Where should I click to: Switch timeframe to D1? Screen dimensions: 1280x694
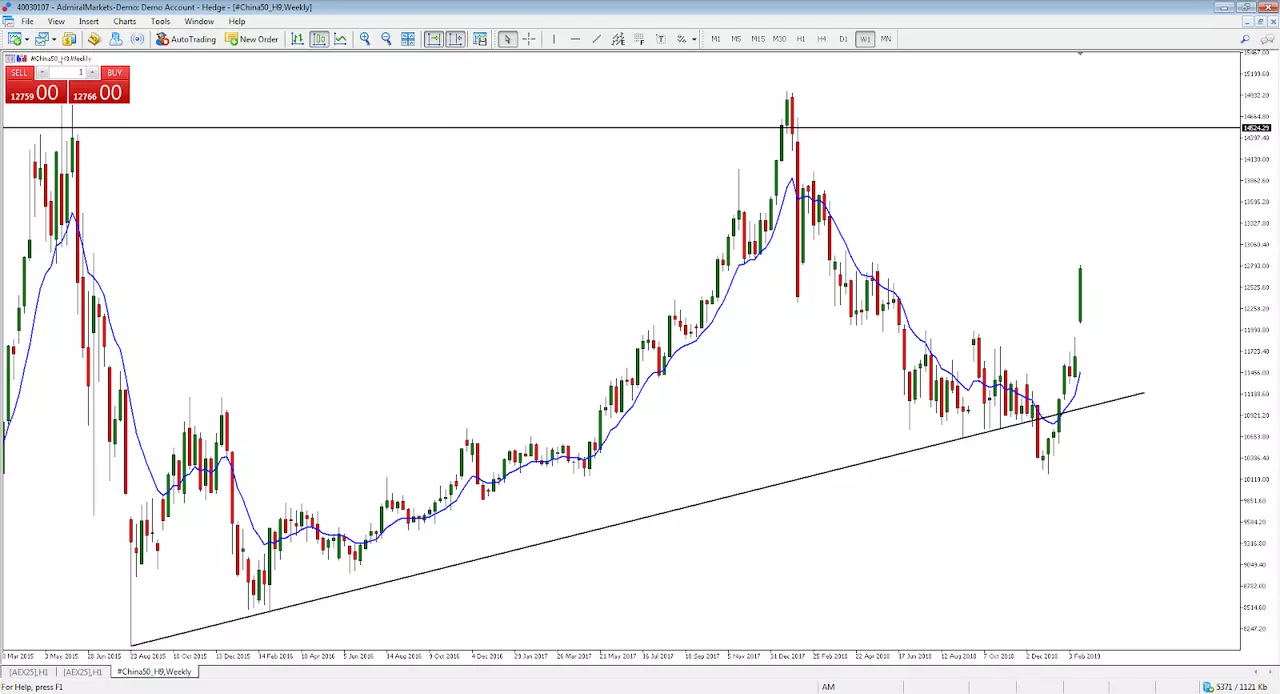(843, 39)
